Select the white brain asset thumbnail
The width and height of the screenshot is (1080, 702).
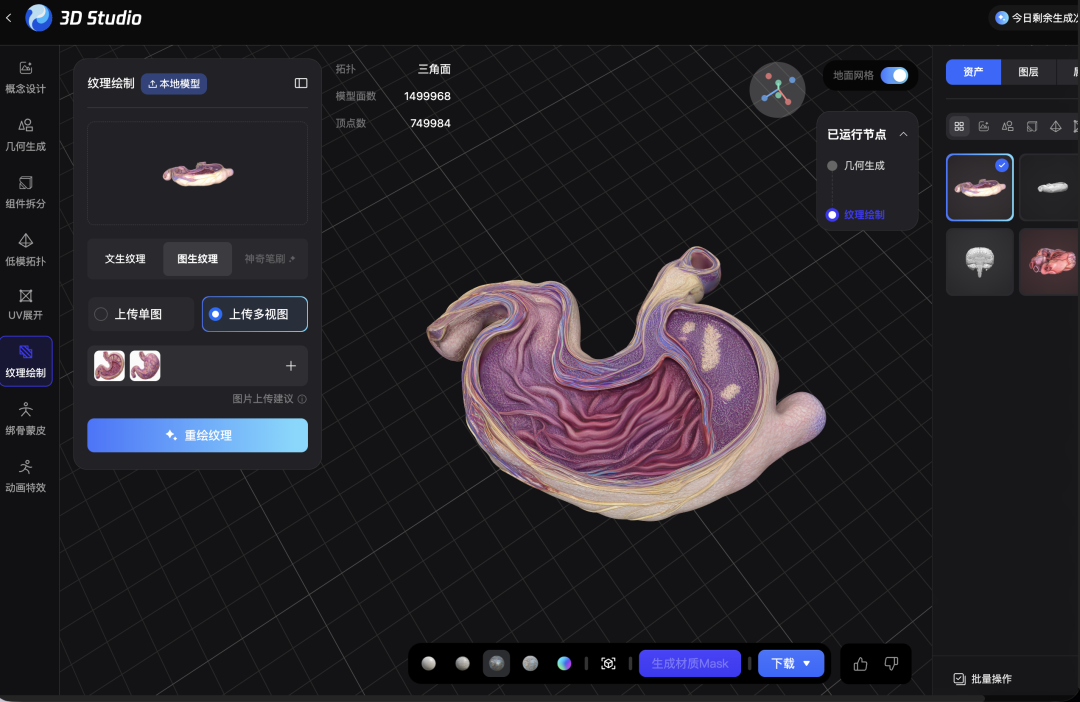point(979,262)
